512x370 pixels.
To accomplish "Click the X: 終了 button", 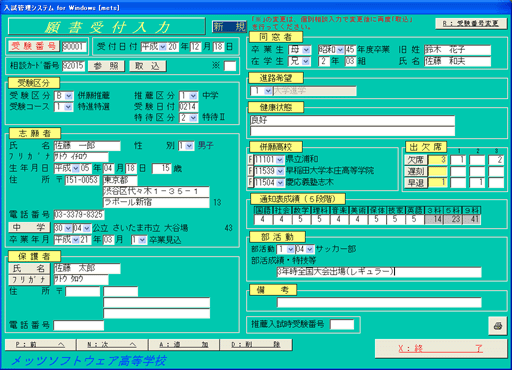I will point(441,348).
